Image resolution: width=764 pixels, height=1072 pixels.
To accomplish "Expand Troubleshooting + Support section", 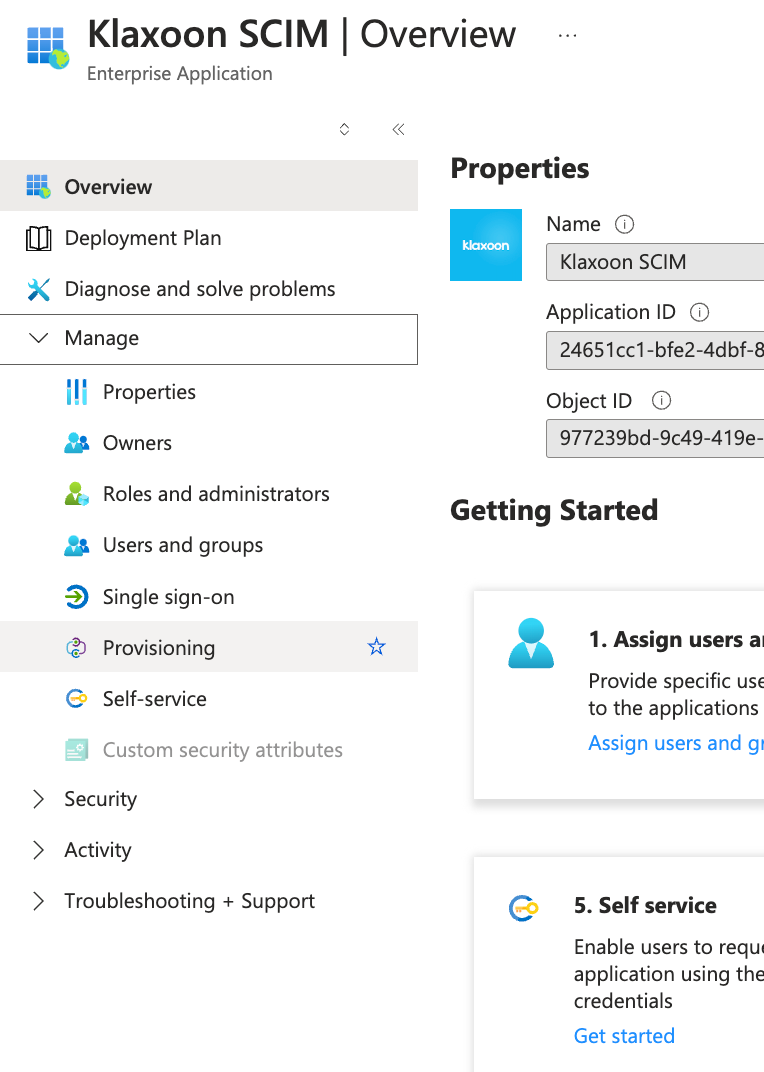I will click(x=39, y=901).
